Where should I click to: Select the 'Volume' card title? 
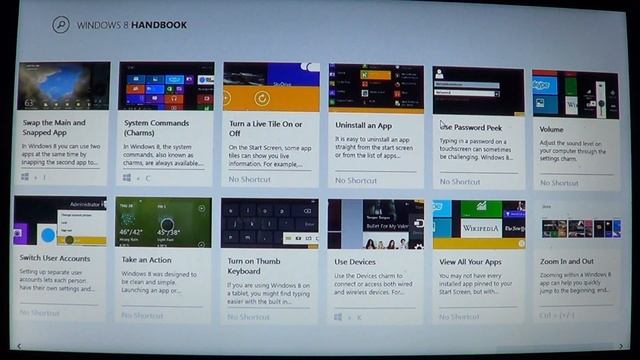tap(551, 129)
